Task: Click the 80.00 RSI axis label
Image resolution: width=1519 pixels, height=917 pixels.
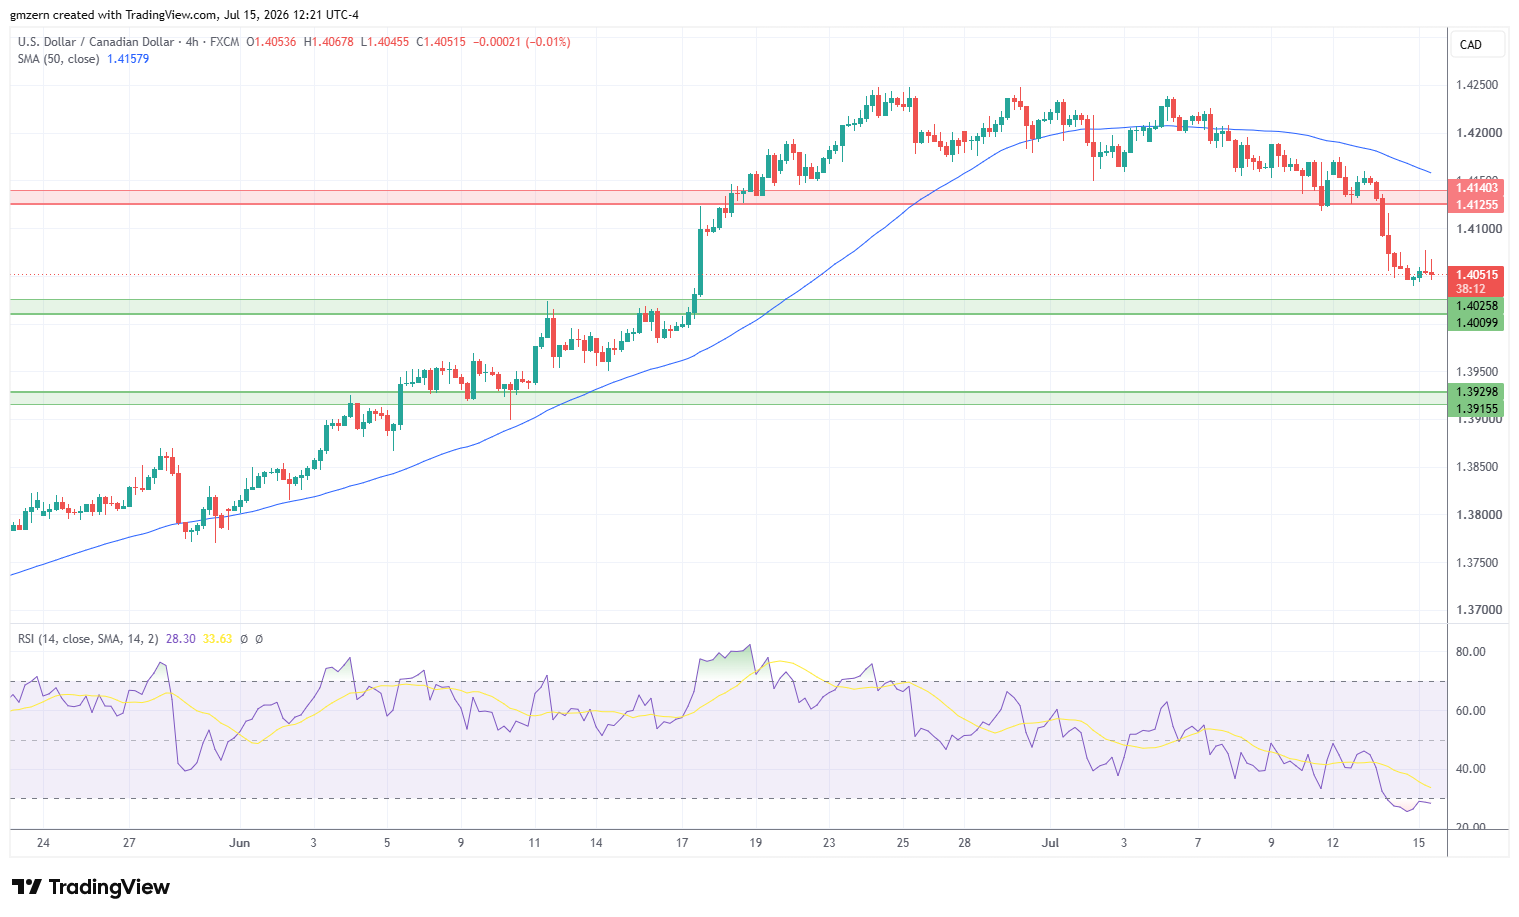Action: [x=1470, y=652]
